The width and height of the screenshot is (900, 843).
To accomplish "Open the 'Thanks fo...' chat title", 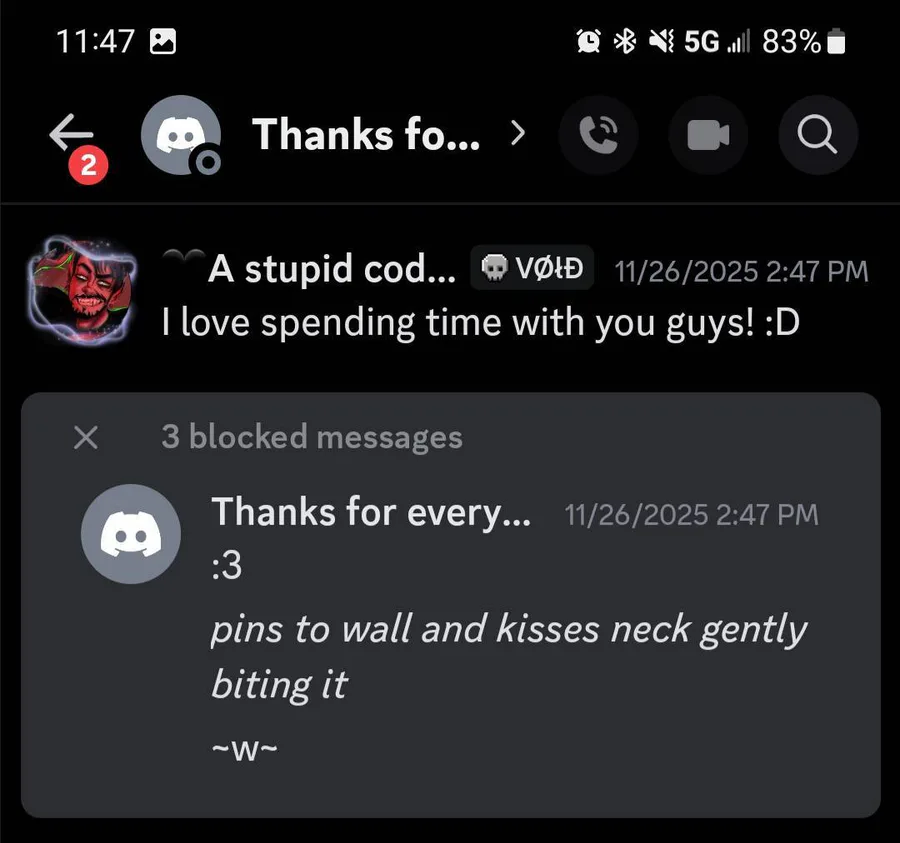I will (366, 134).
